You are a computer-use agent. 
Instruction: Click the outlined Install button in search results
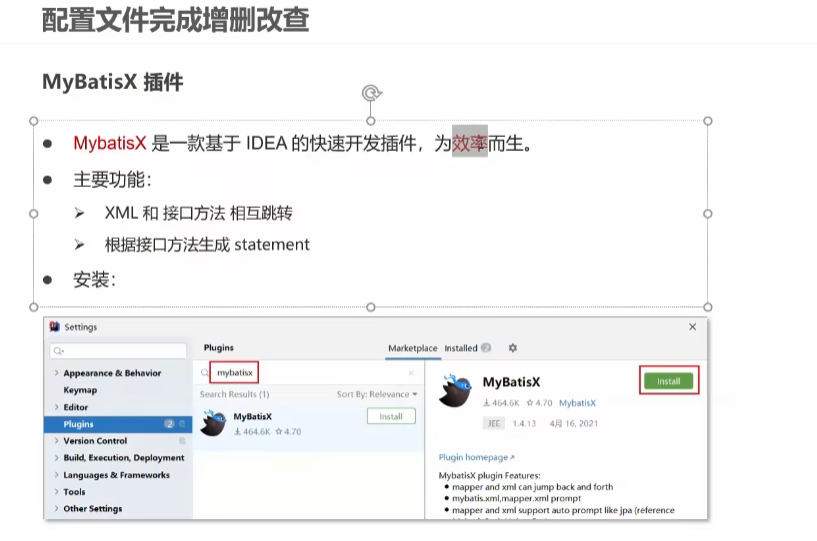point(391,416)
